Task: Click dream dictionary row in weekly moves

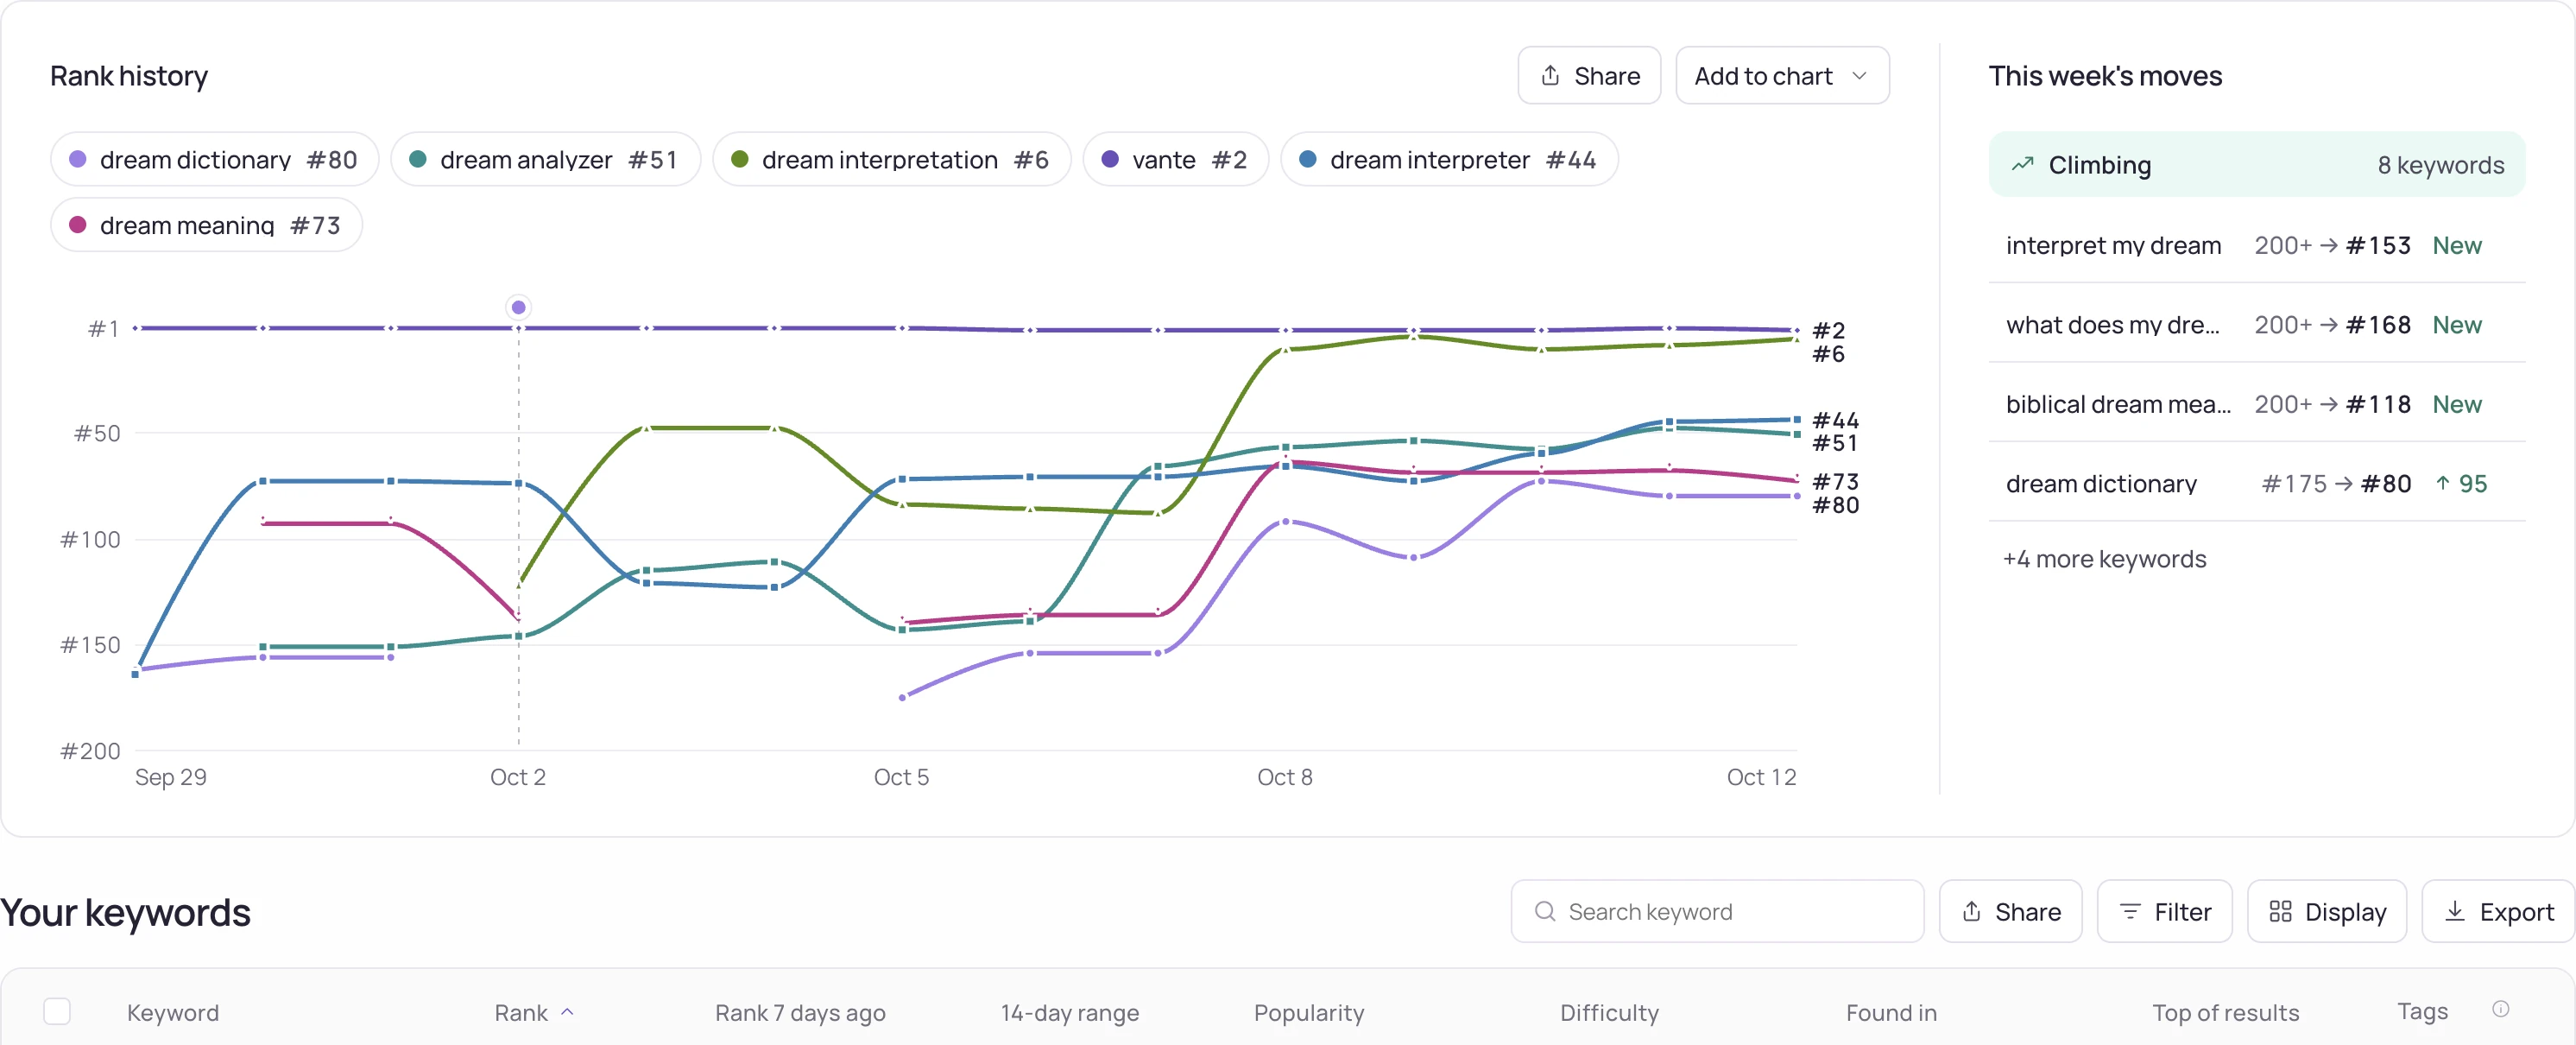Action: click(2256, 484)
